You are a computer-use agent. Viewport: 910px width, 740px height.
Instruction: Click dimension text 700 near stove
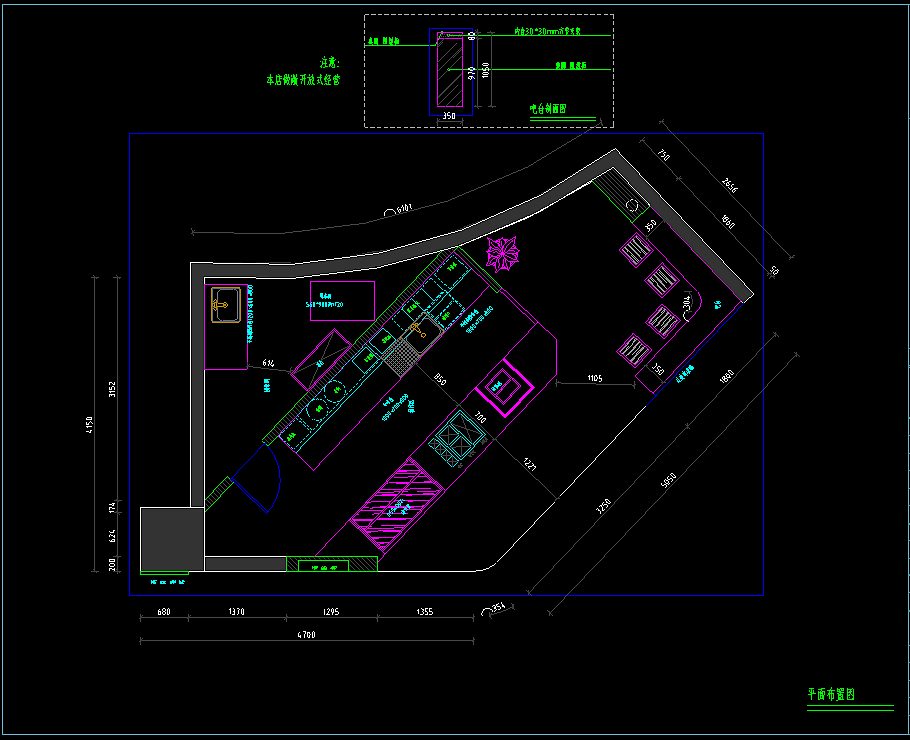(x=481, y=417)
